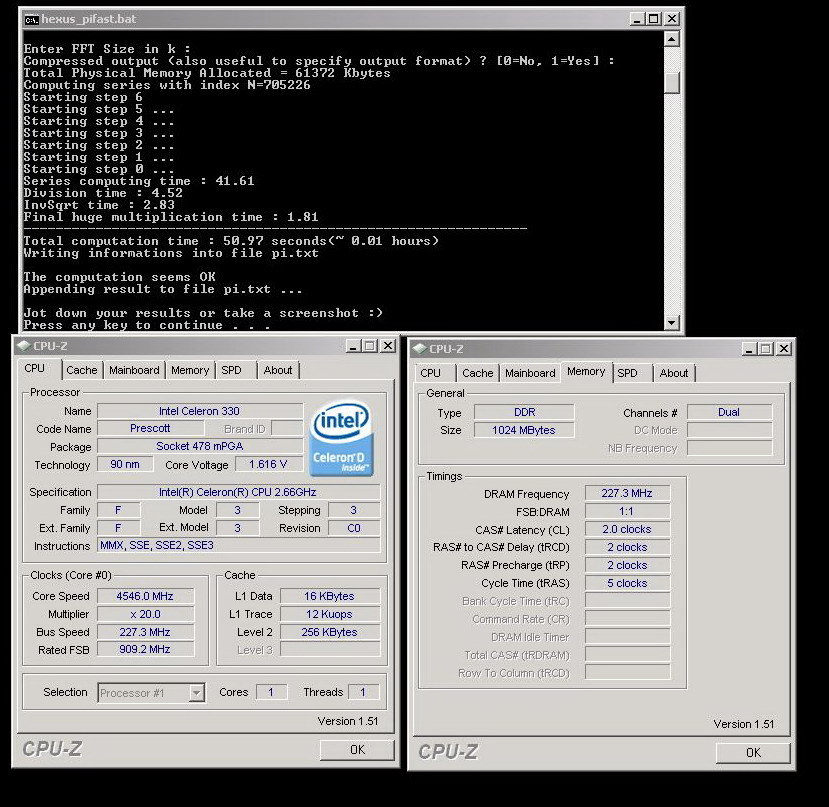Click the Channels # value Dual
829x807 pixels.
(729, 412)
